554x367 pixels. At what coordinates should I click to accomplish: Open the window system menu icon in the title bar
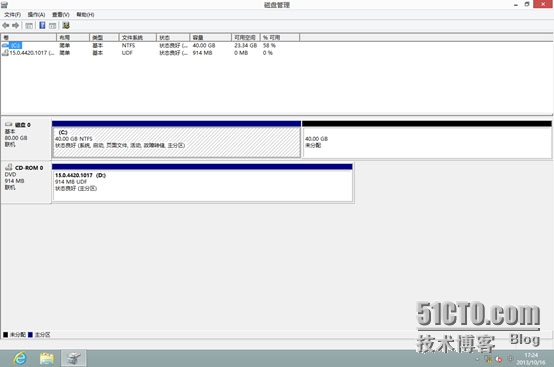coord(4,5)
